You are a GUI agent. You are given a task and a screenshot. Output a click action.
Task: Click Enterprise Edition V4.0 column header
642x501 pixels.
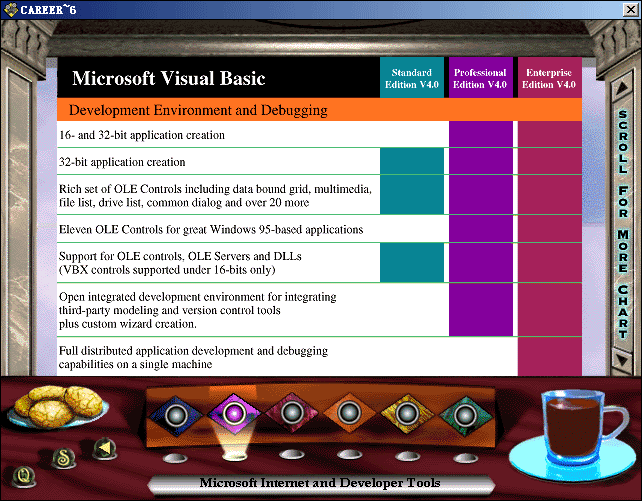tap(549, 78)
